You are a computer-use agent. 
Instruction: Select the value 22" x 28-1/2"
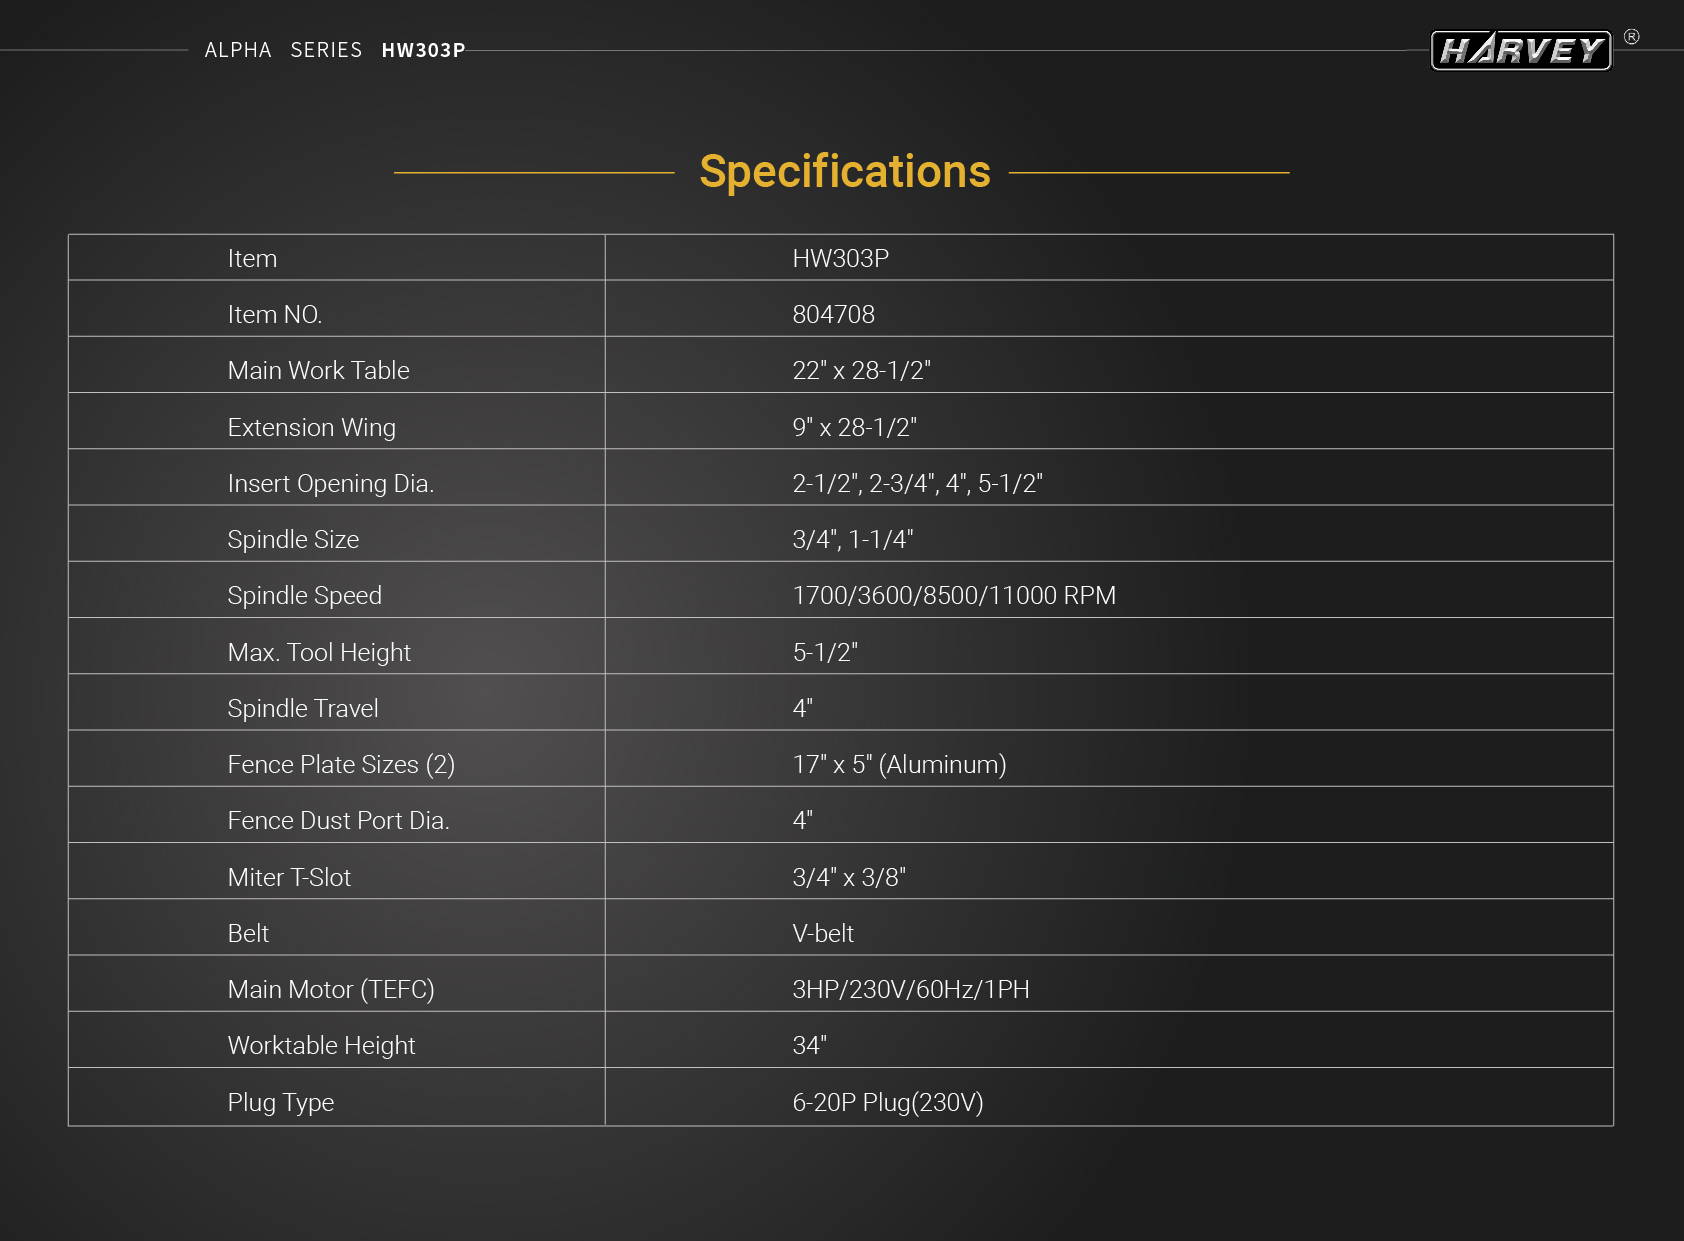[x=861, y=370]
